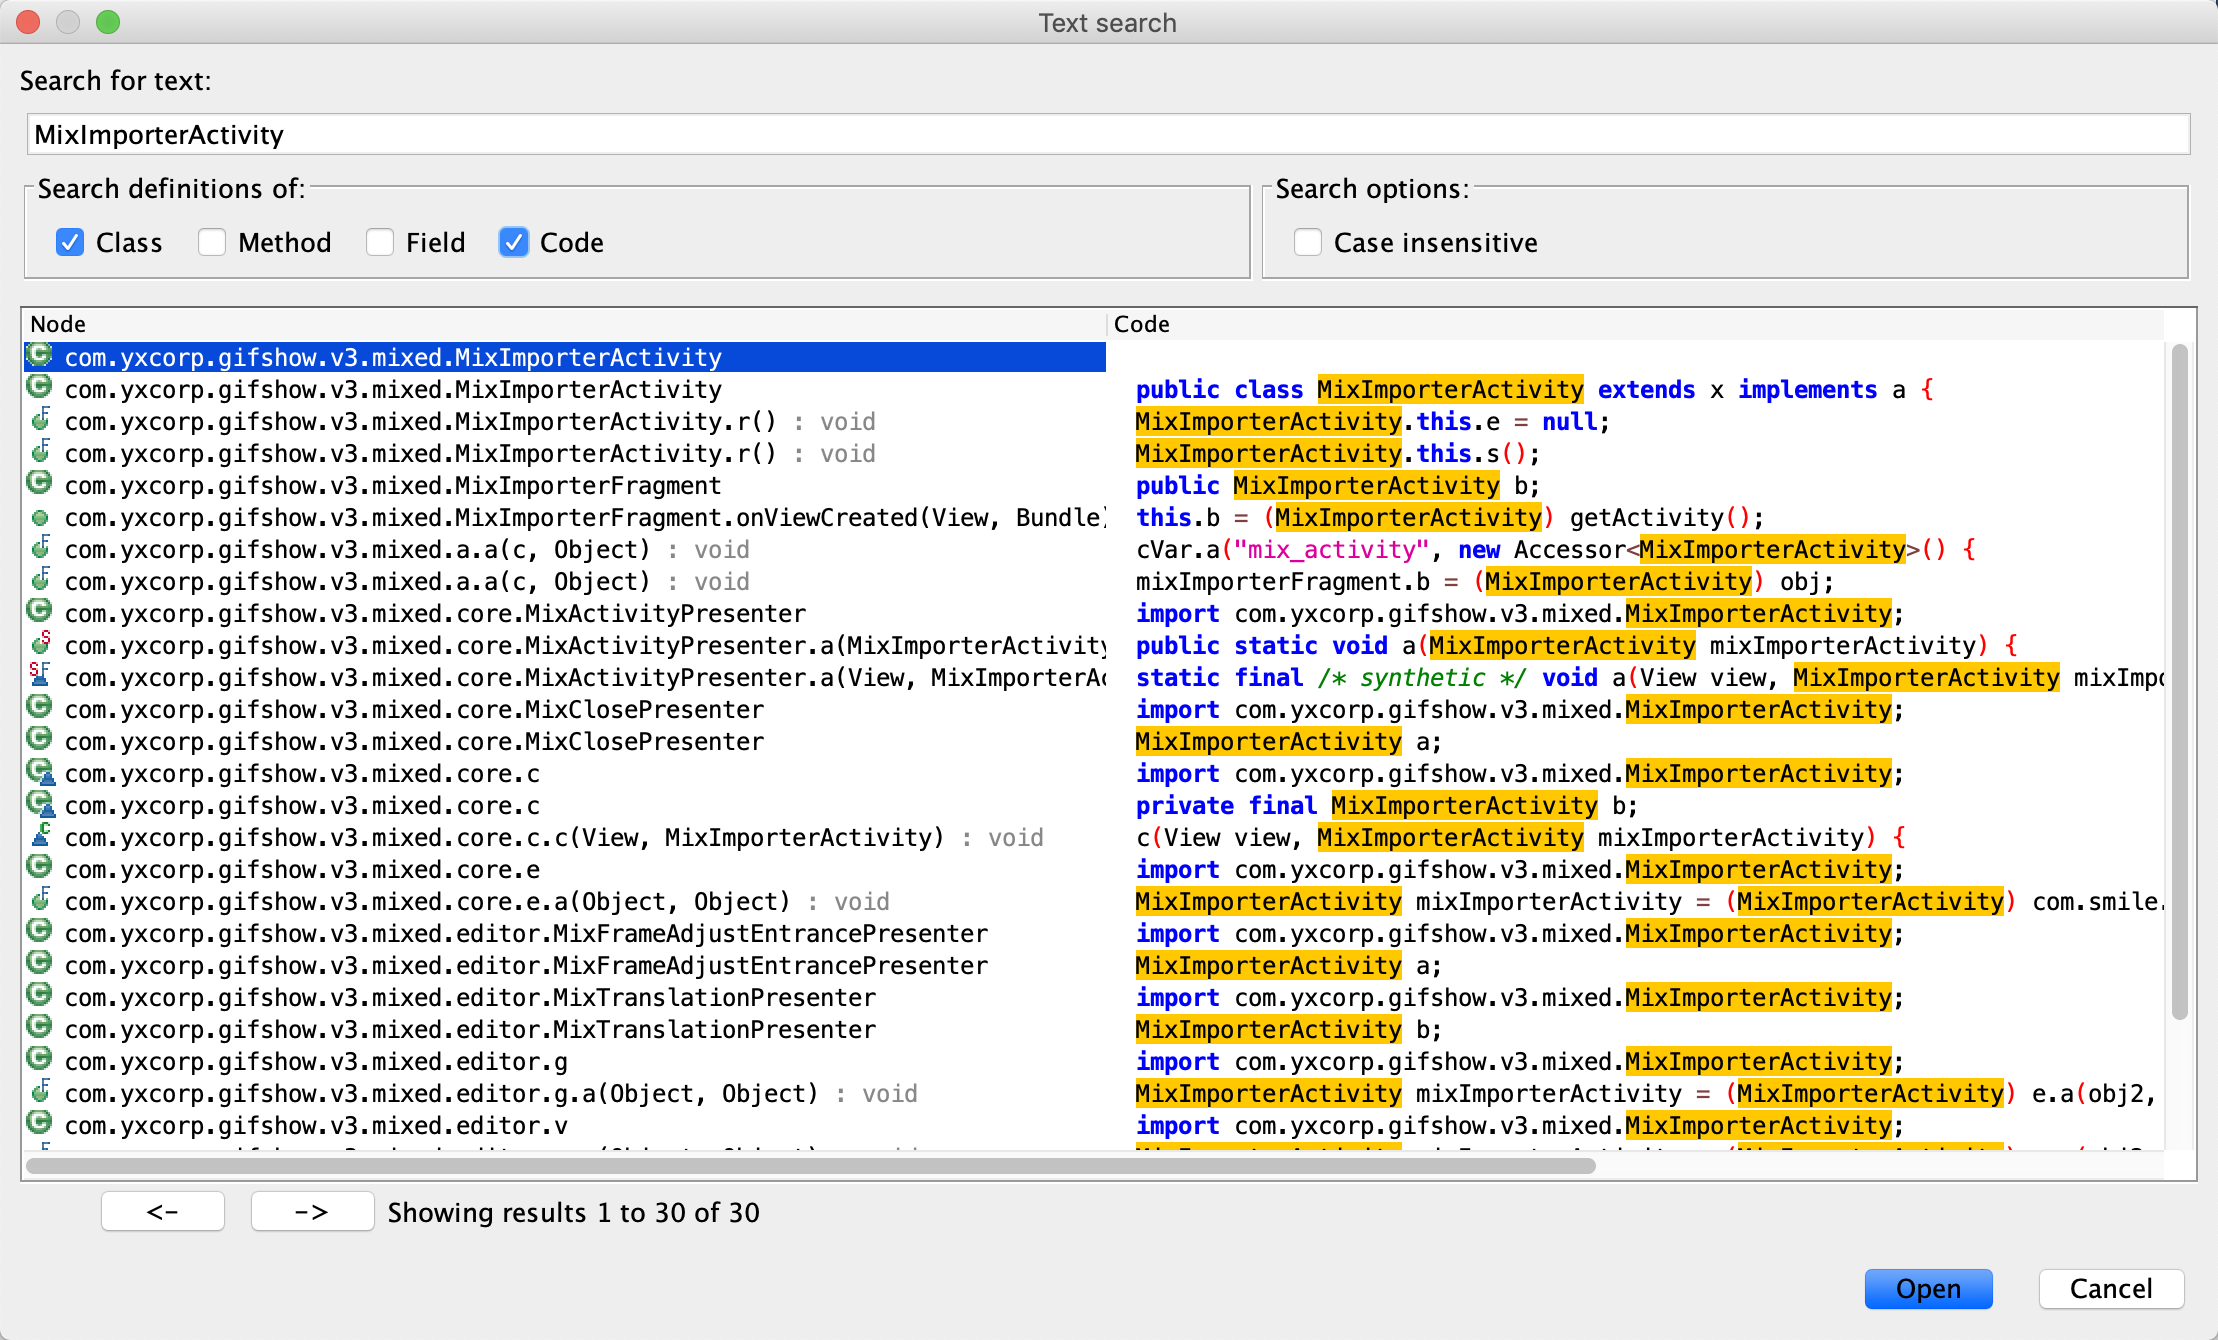The image size is (2218, 1340).
Task: Uncheck the Class checkbox
Action: click(x=70, y=242)
